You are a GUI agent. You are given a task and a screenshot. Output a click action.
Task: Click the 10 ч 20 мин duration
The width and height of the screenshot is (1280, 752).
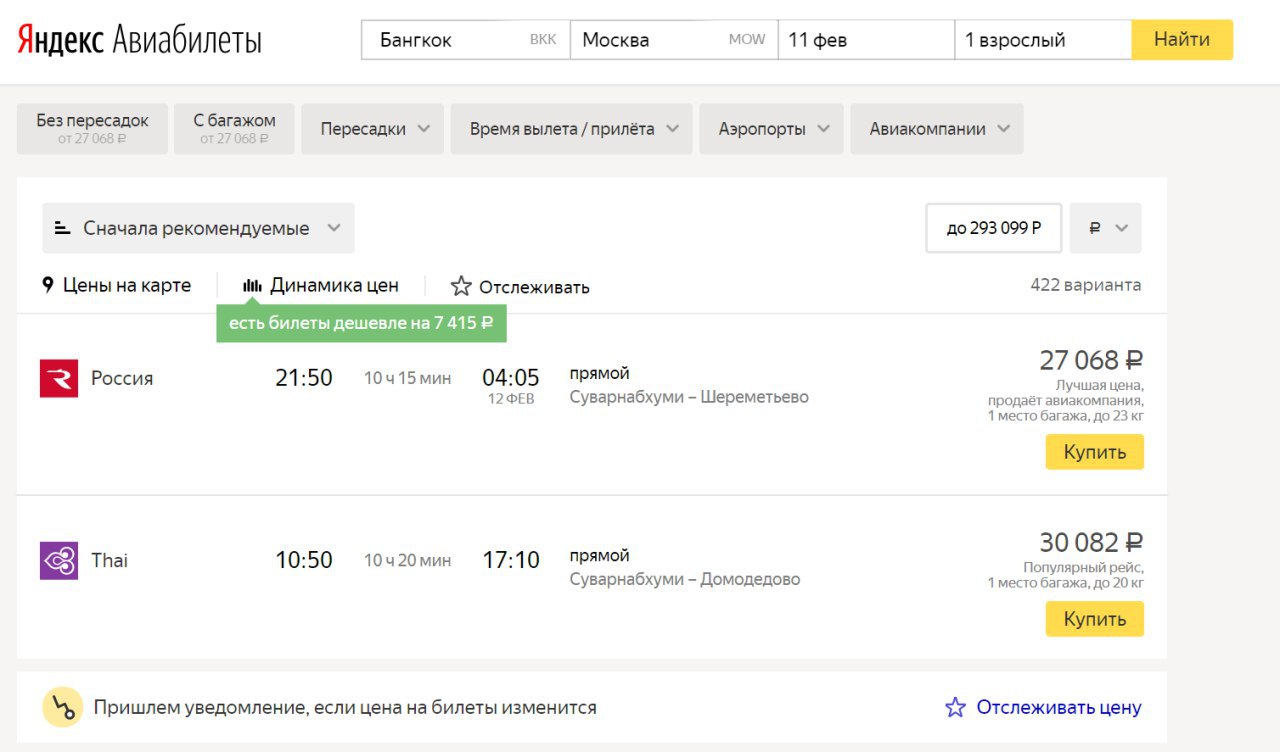(x=407, y=560)
